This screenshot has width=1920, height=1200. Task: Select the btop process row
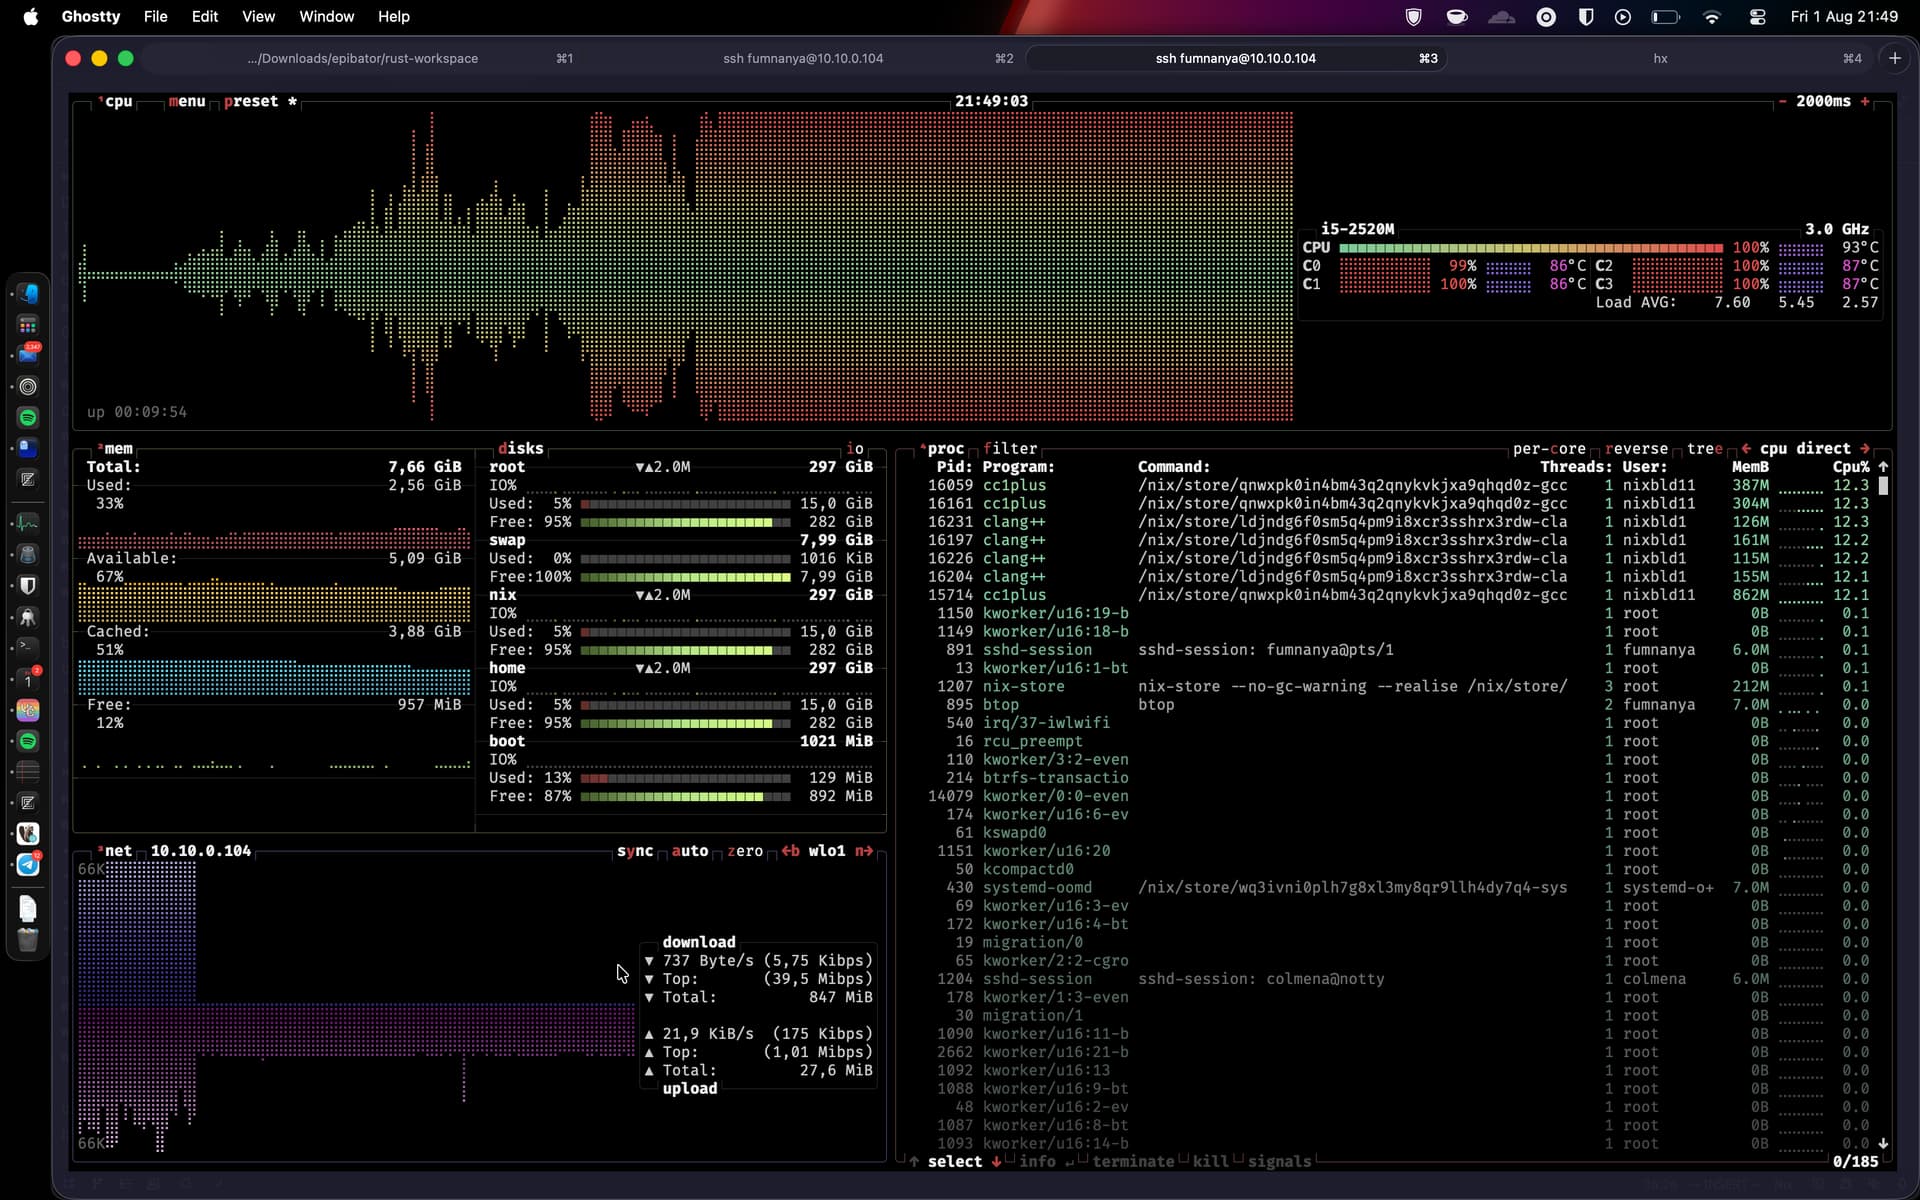click(1398, 704)
